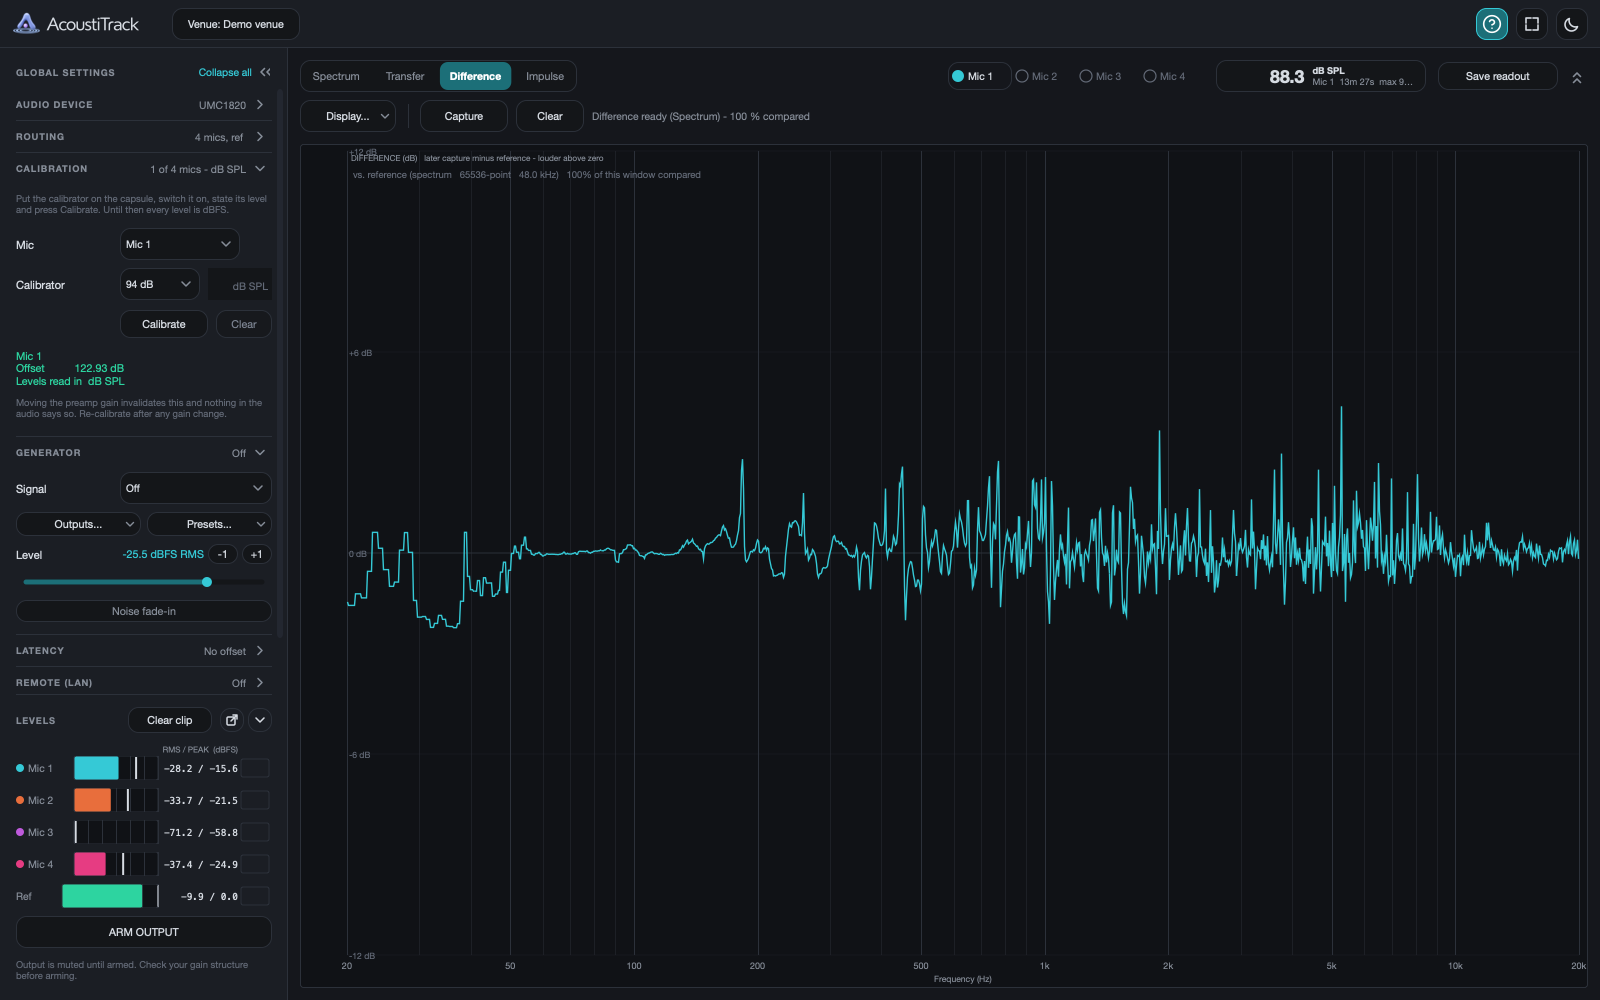Select Mic 4 radio button
Screen dimensions: 1600x1000
[1165, 76]
